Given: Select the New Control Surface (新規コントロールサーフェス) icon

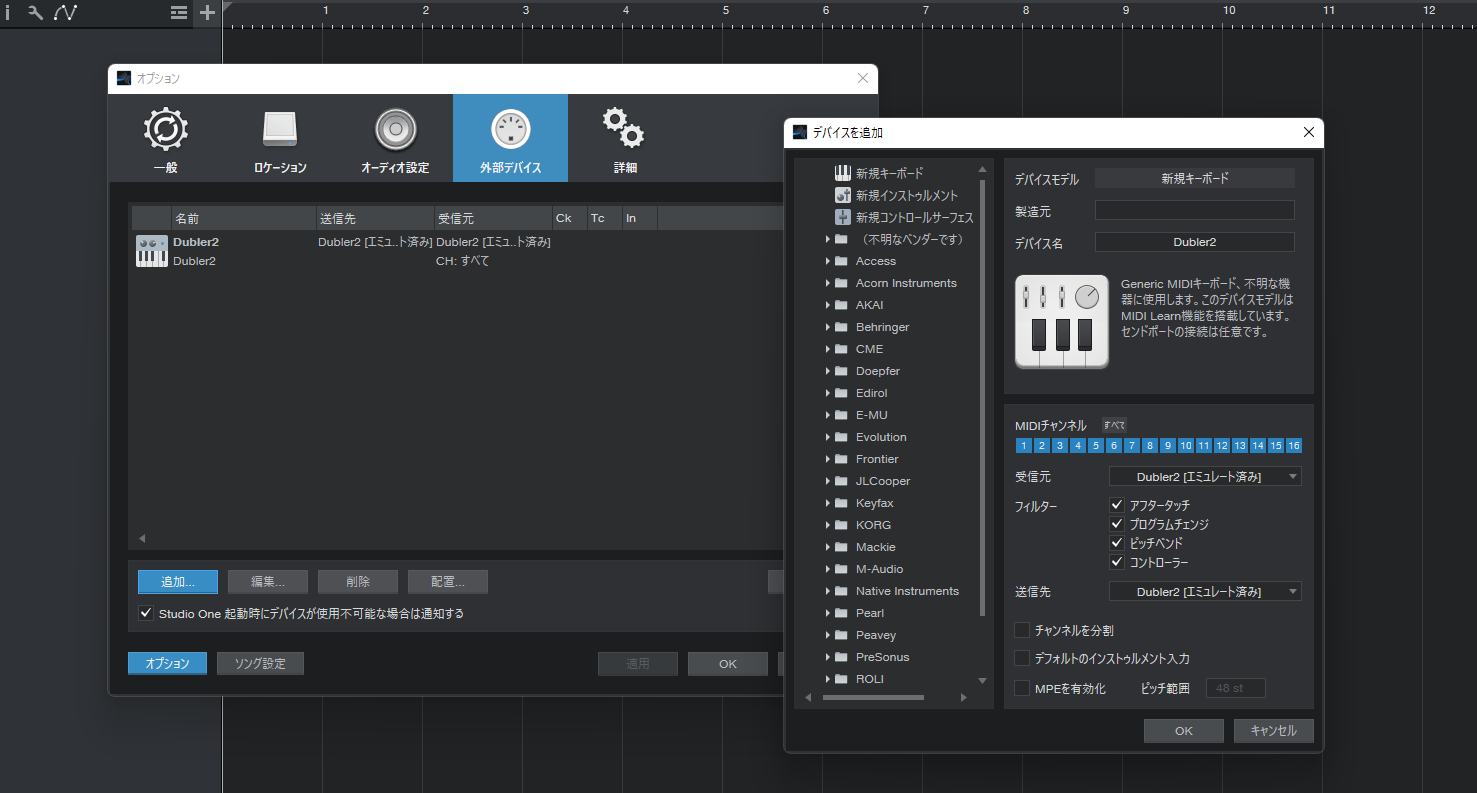Looking at the screenshot, I should click(x=842, y=217).
